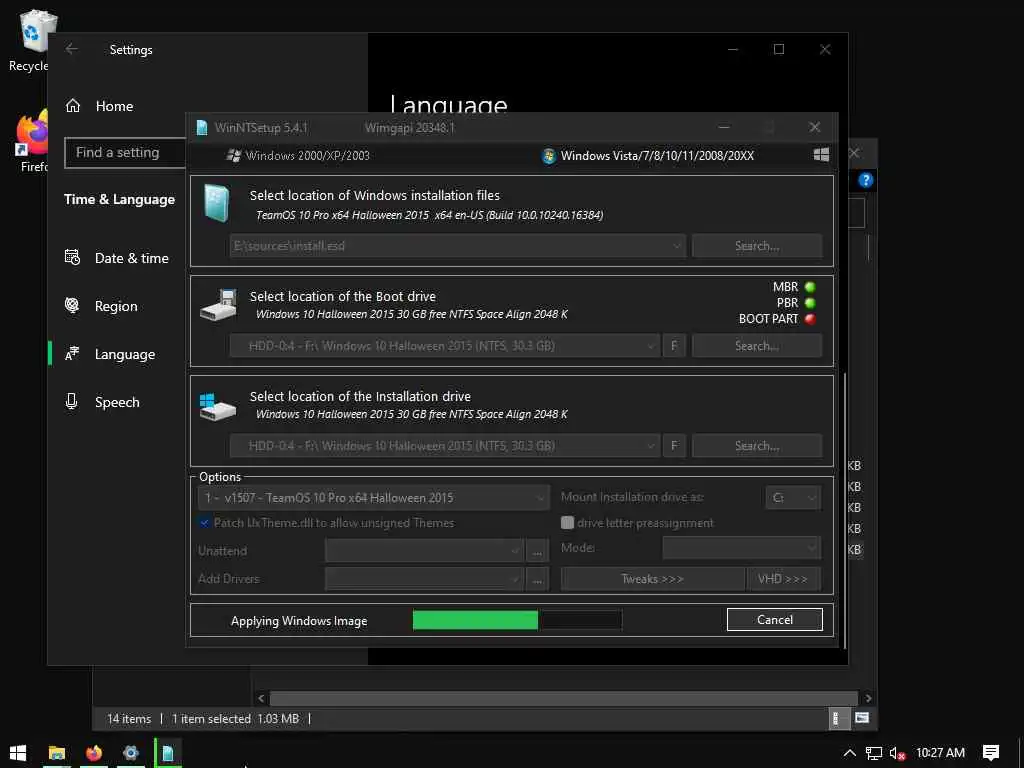
Task: Click Search for the Installation drive
Action: point(757,446)
